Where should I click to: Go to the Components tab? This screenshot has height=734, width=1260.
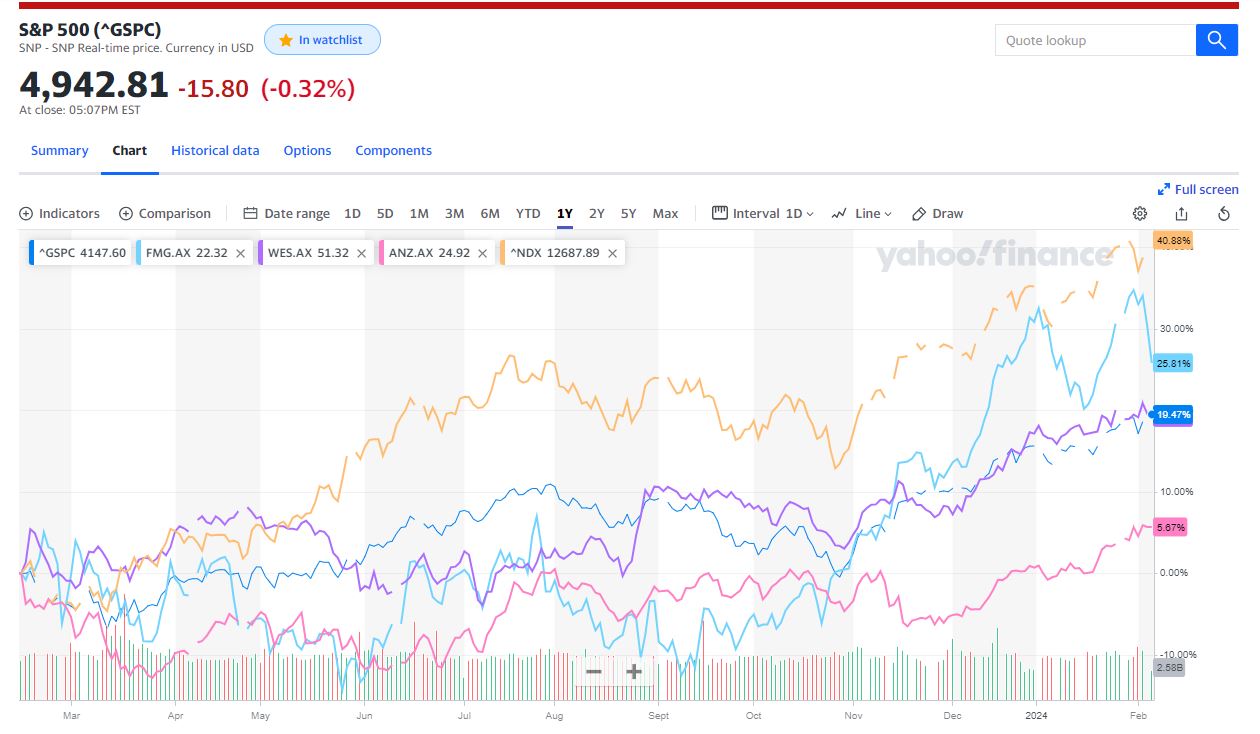pos(393,150)
